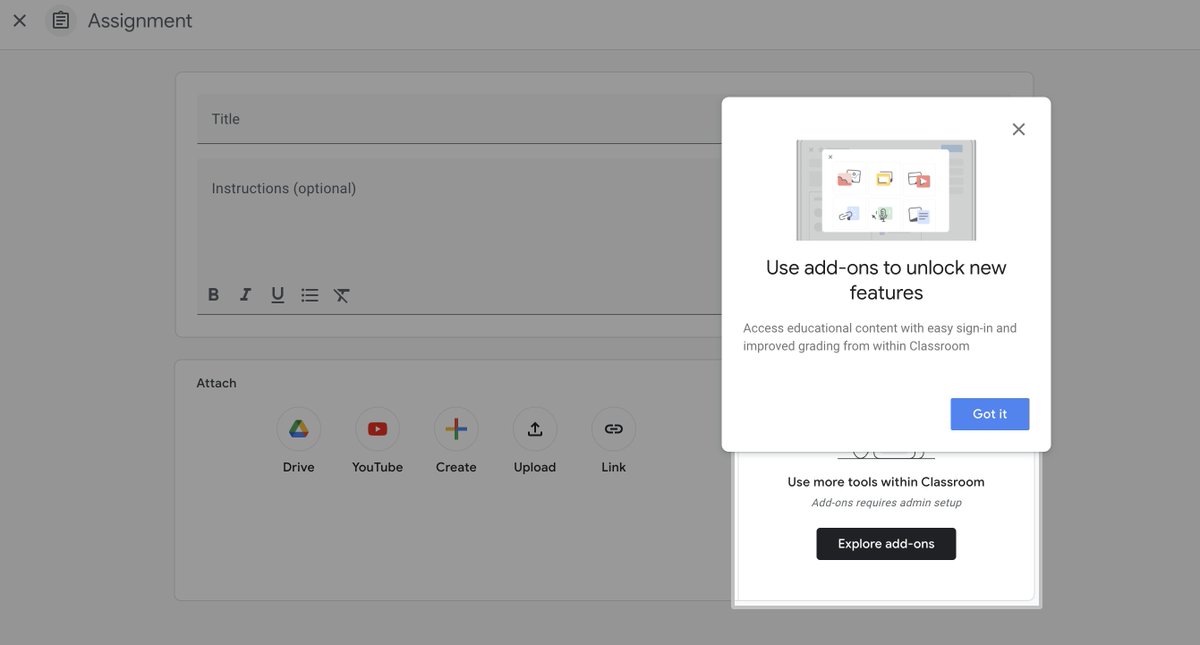Close the add-ons promotional dialog
This screenshot has width=1200, height=645.
1018,129
